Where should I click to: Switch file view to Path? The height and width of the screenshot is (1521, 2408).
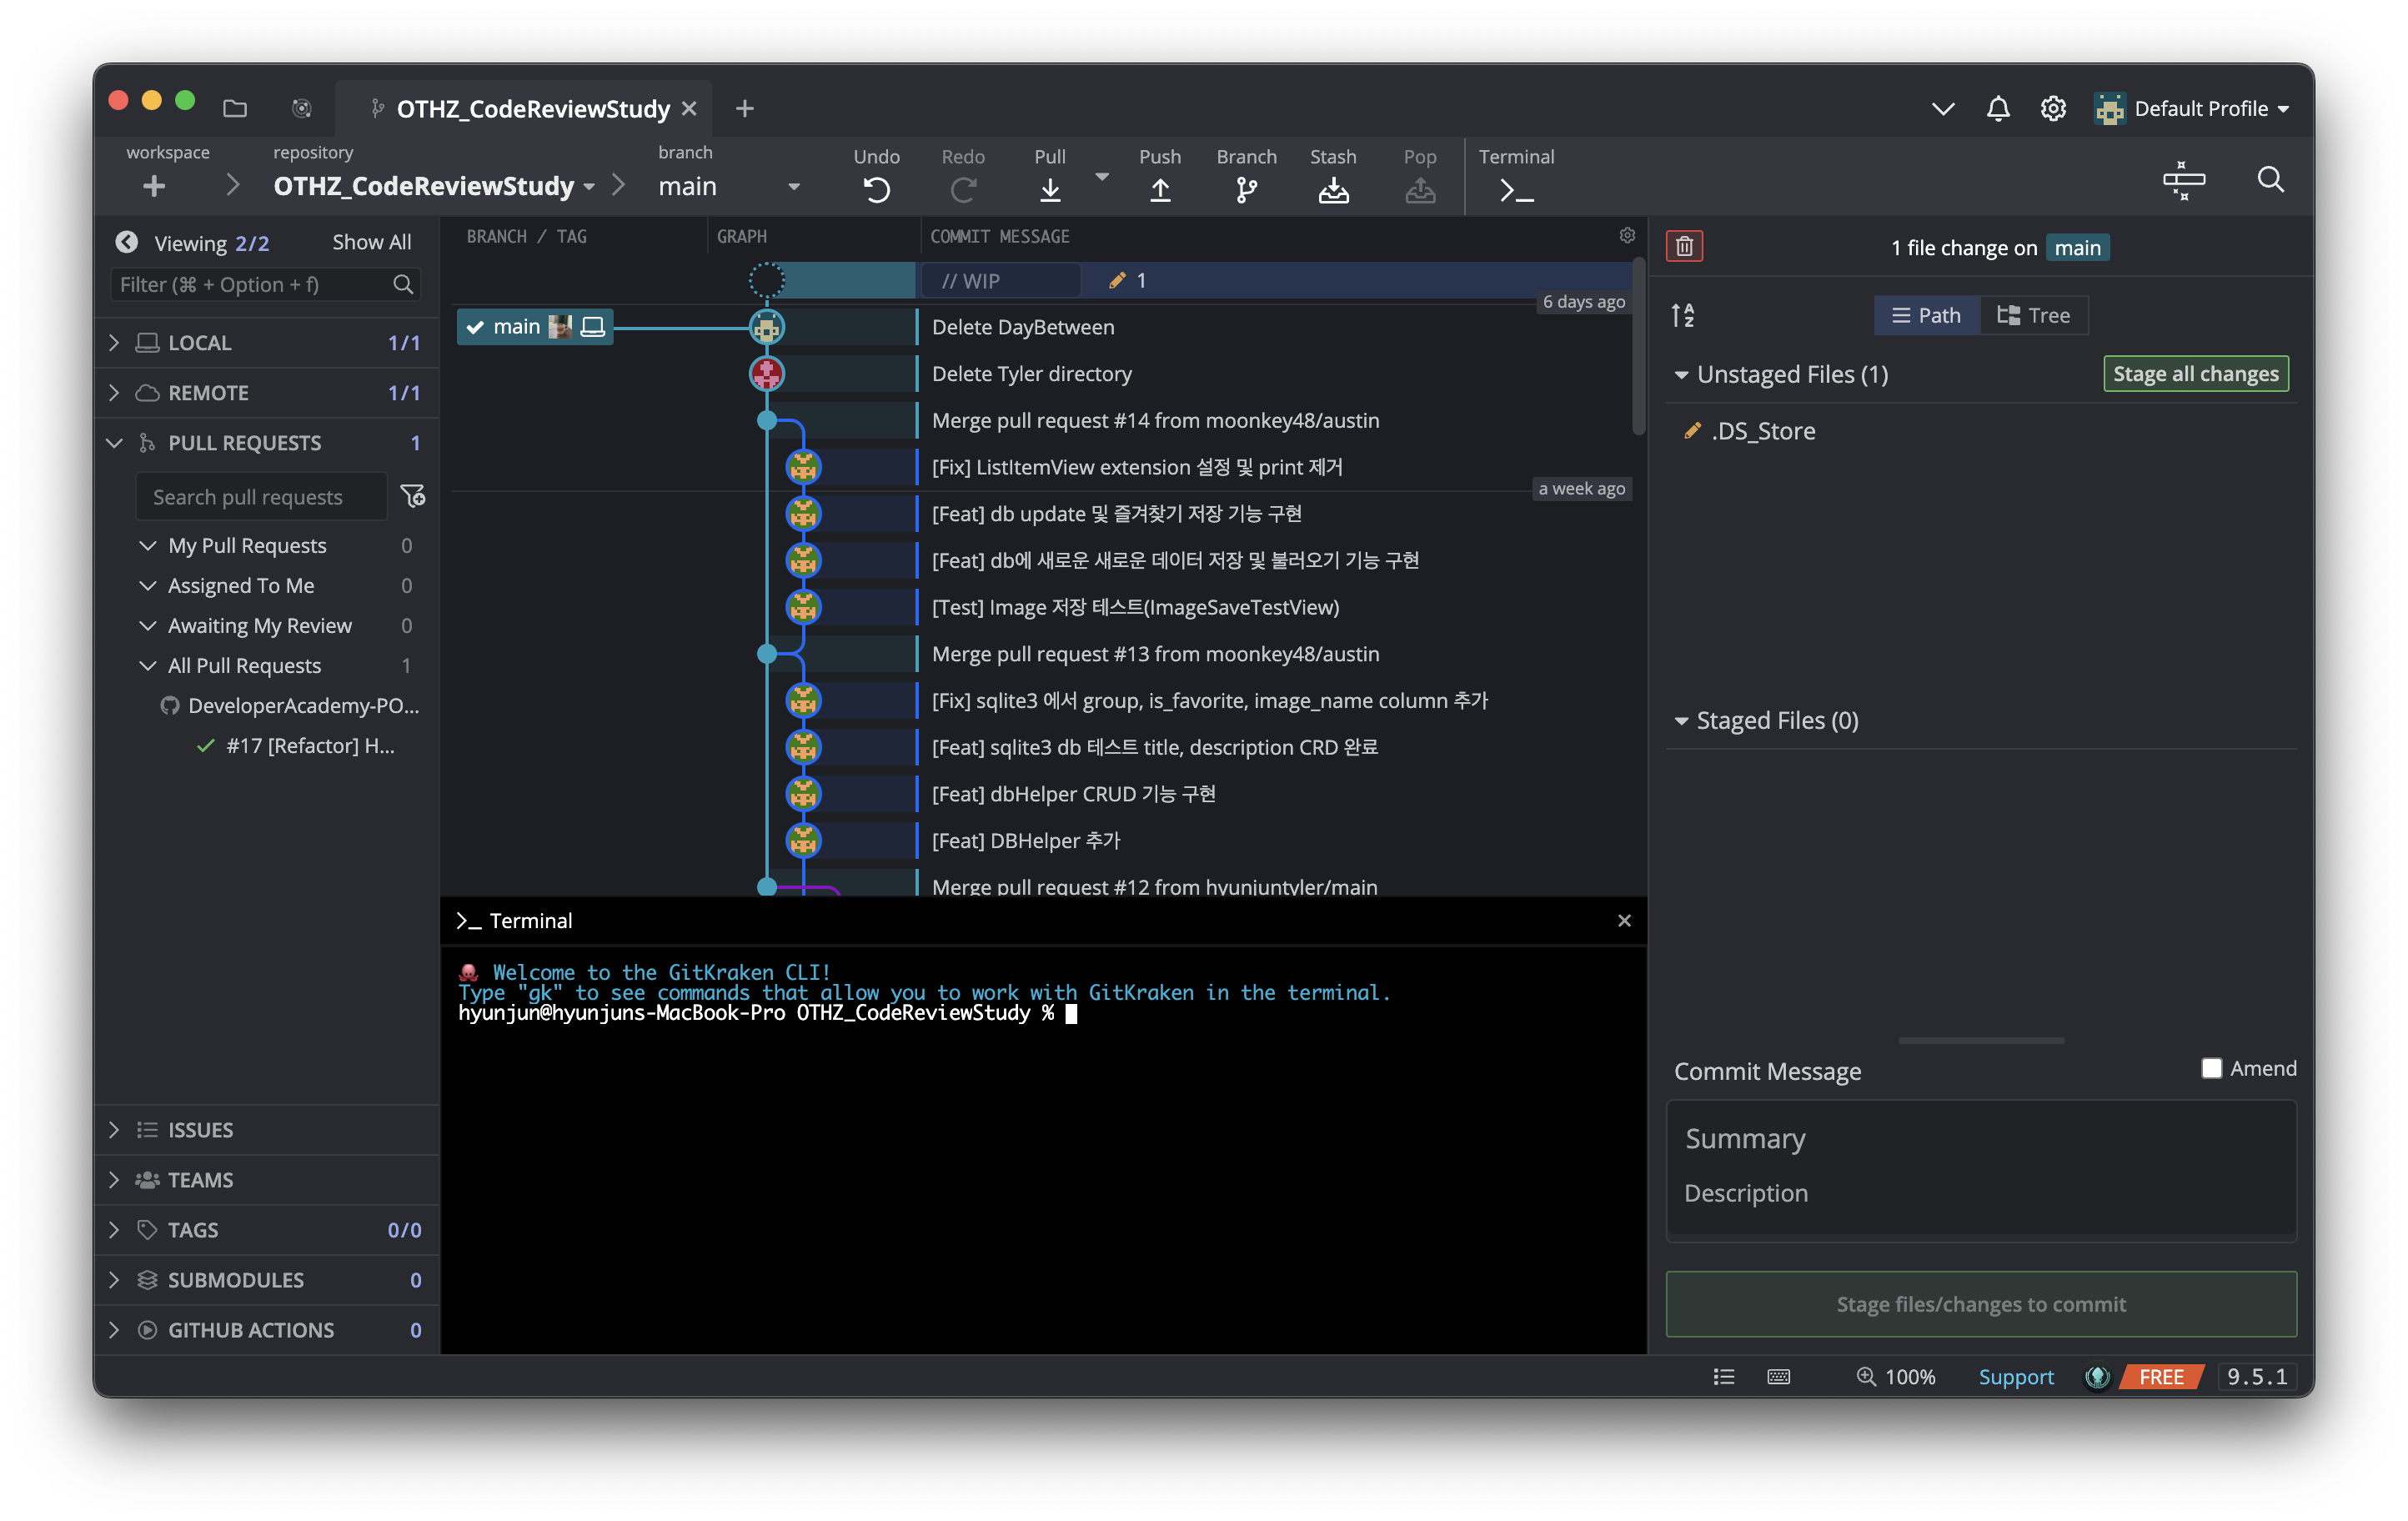pyautogui.click(x=1926, y=315)
